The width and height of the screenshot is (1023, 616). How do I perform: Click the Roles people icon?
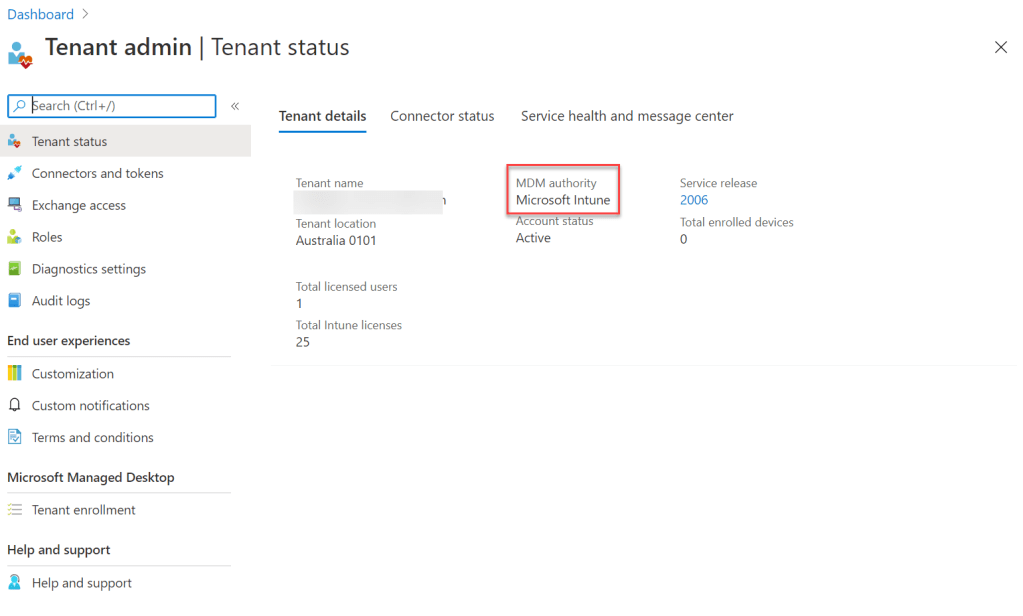tap(14, 237)
